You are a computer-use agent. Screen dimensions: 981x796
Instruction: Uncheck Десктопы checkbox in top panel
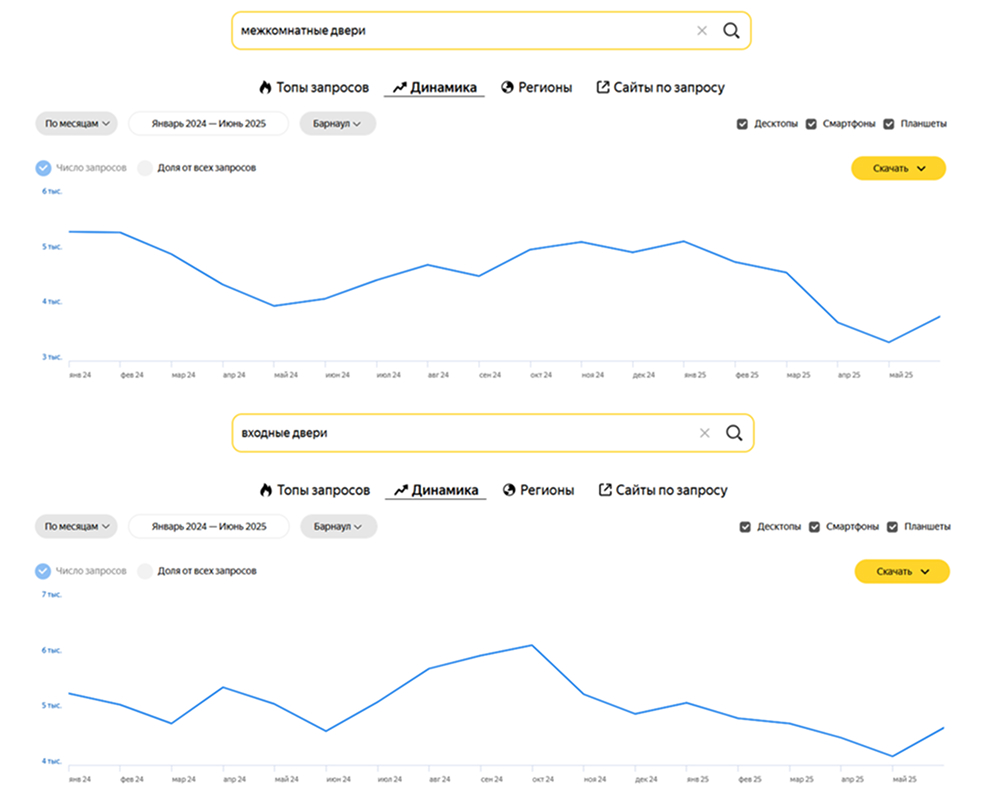[x=742, y=124]
